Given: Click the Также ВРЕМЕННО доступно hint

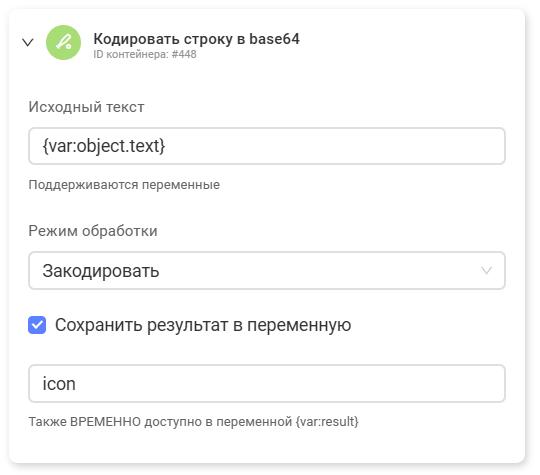Looking at the screenshot, I should coord(193,421).
